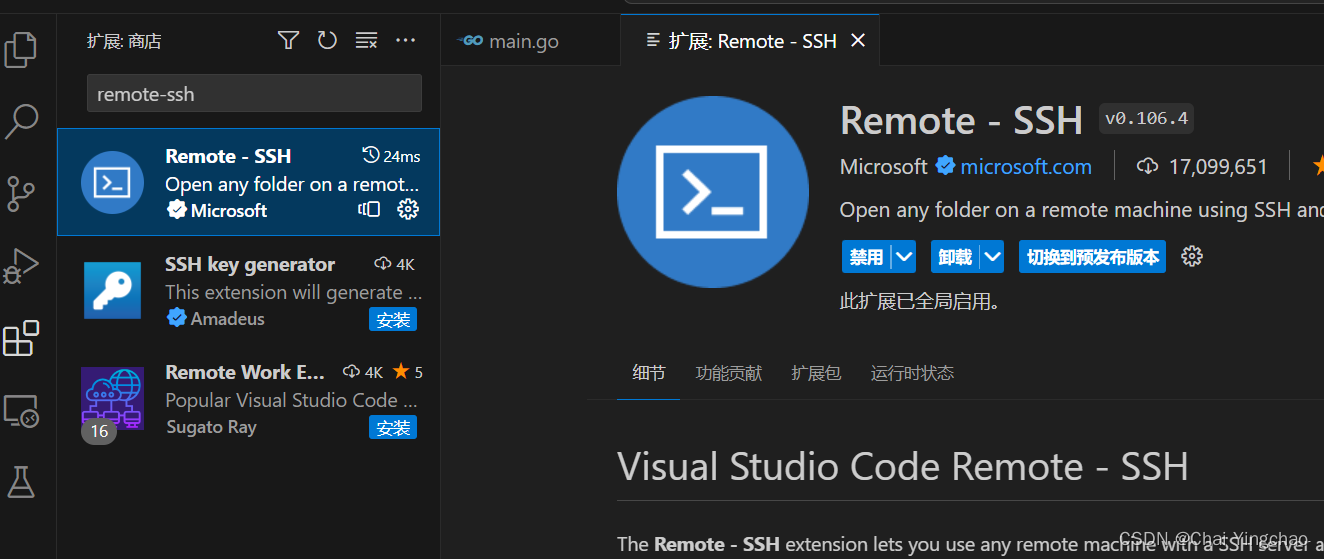
Task: Switch to the main.go editor tab
Action: pyautogui.click(x=530, y=41)
